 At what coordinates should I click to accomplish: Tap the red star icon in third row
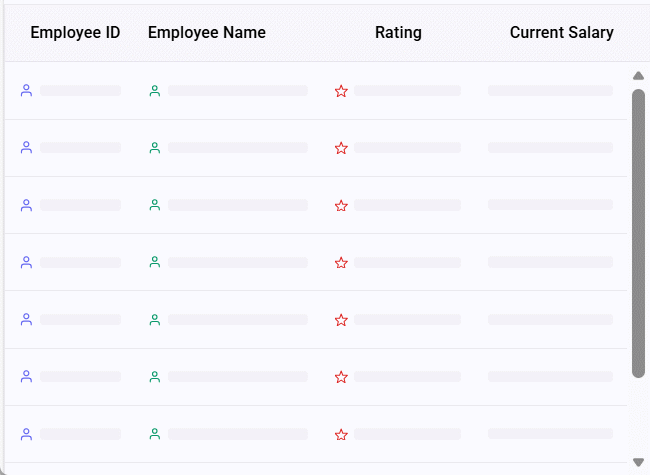[x=341, y=206]
